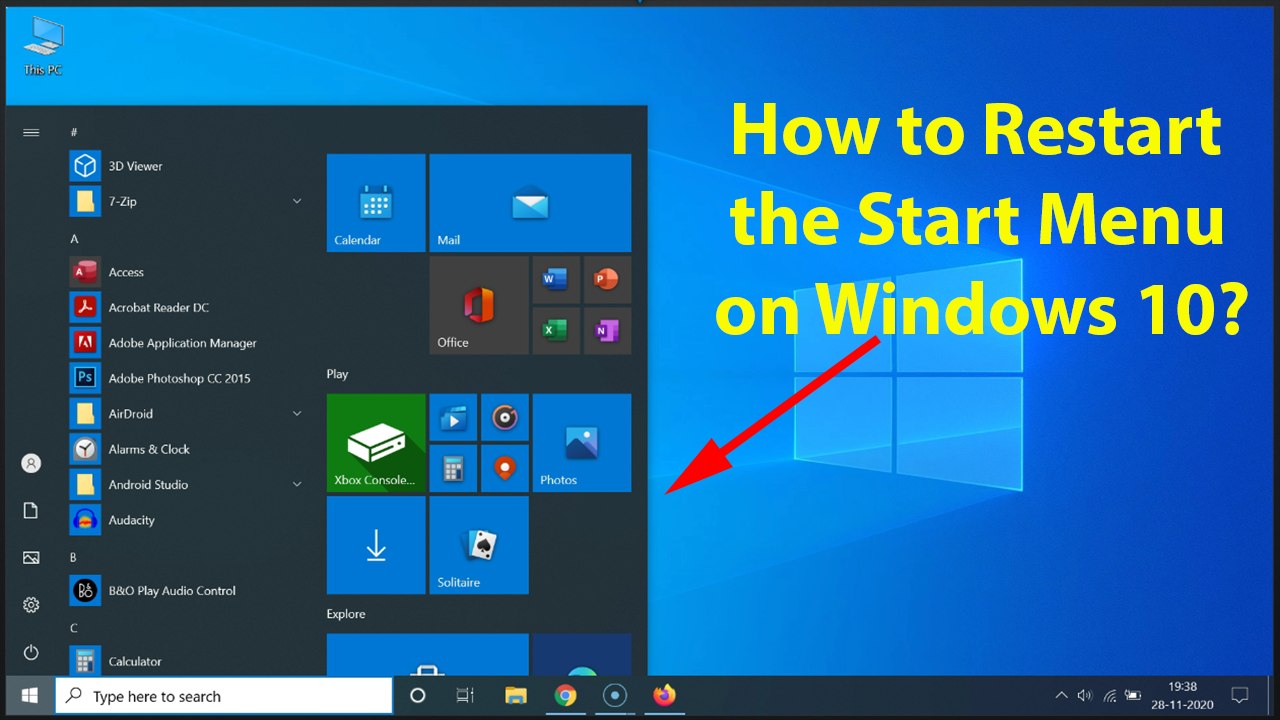Screen dimensions: 1280x720
Task: Open Acrobat Reader DC
Action: pos(186,307)
